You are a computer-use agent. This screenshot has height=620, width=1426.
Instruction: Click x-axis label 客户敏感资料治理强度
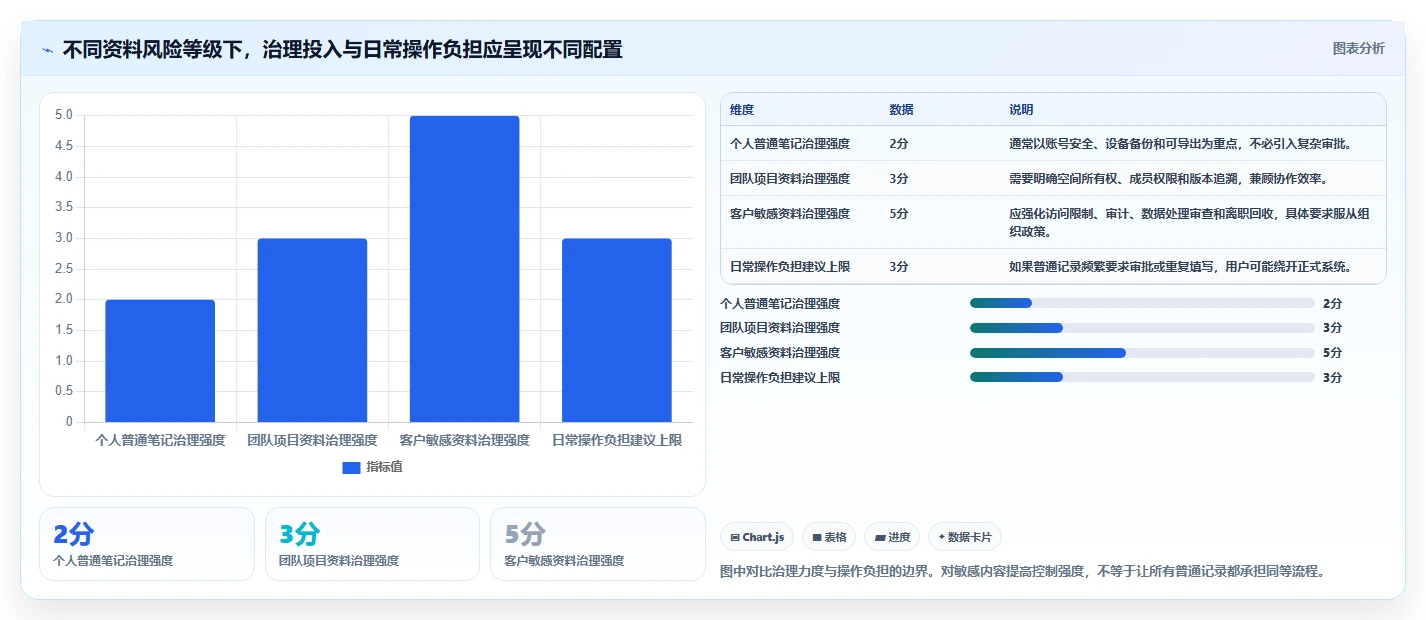(x=464, y=440)
